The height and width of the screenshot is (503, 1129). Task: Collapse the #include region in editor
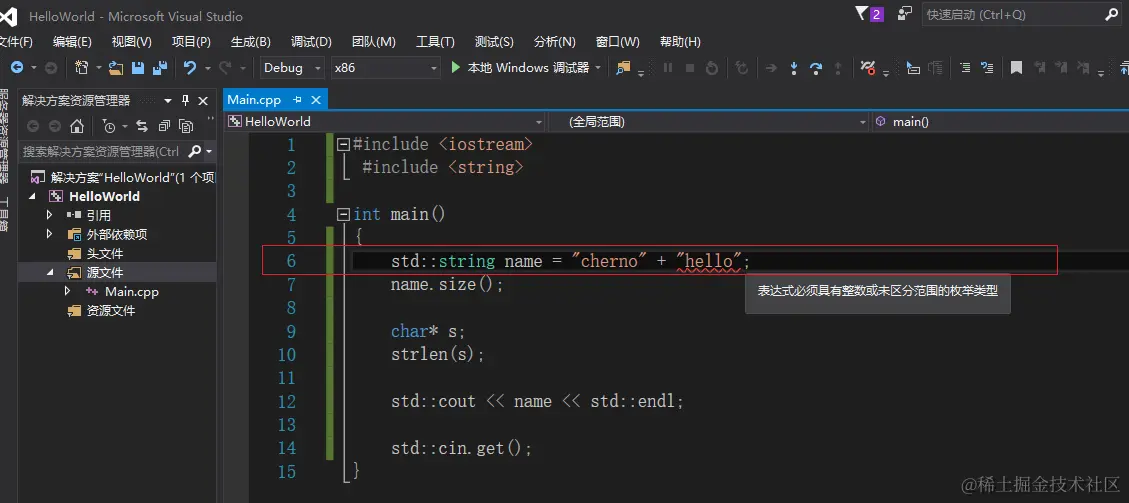point(343,145)
